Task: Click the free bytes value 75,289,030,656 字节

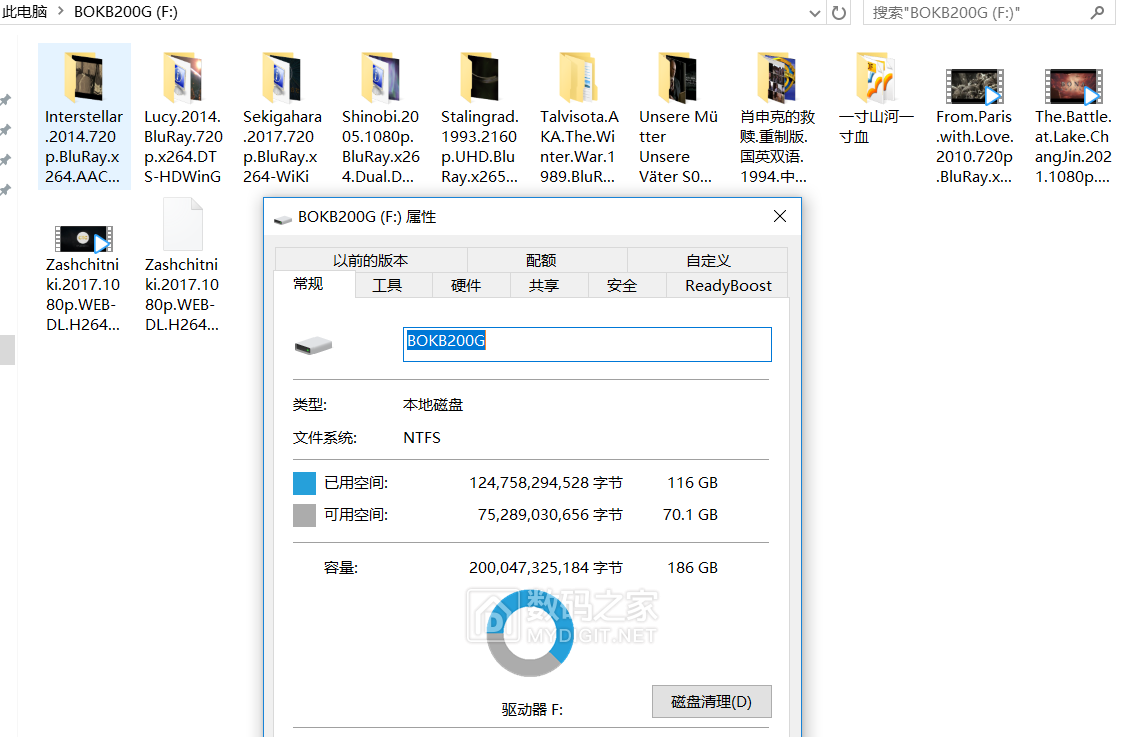Action: click(550, 514)
